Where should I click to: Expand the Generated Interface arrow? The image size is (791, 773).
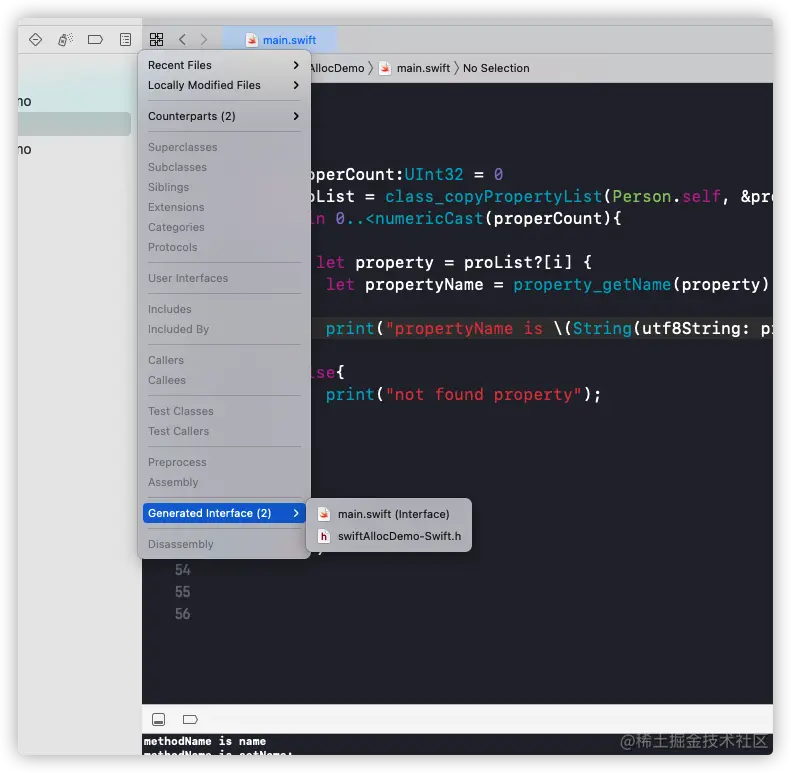coord(296,513)
